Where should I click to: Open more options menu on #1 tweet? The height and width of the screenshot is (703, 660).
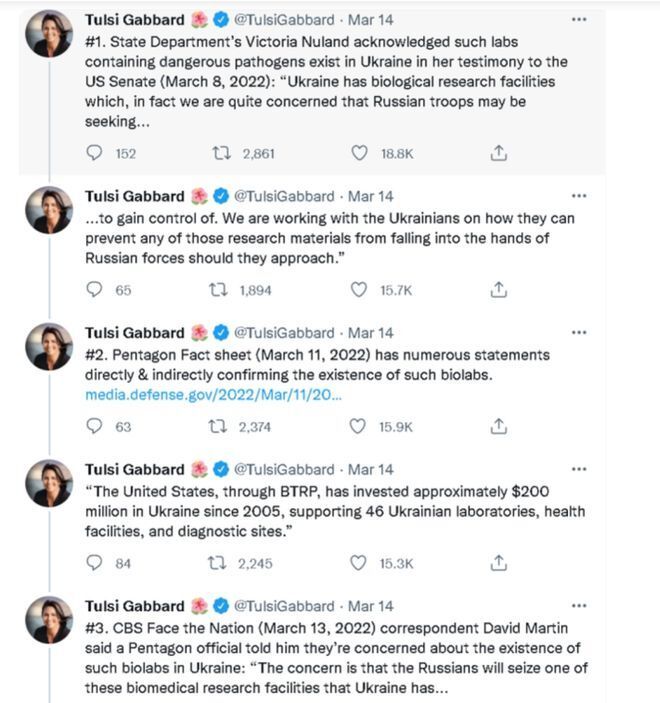(x=579, y=19)
